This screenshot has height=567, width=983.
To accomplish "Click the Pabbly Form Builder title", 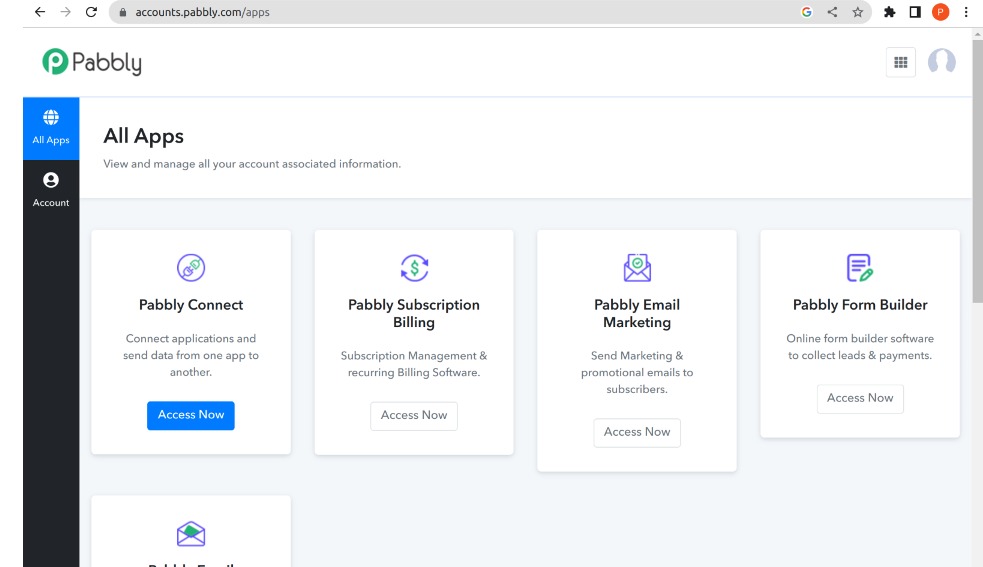I will (860, 305).
